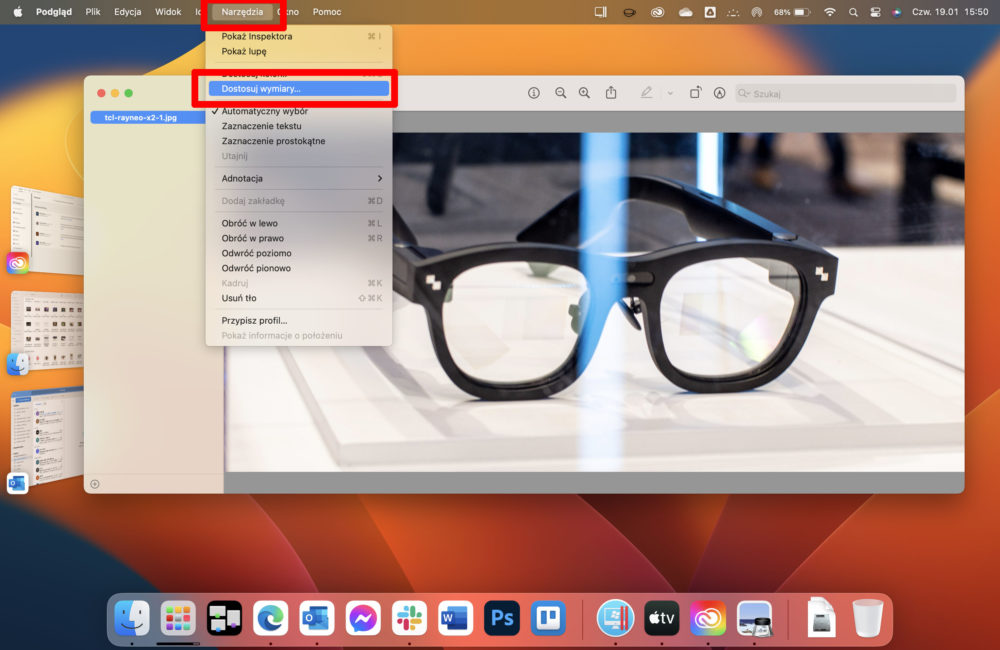The image size is (1000, 650).
Task: Select Zaznaczenie prostokątne mode
Action: pyautogui.click(x=298, y=141)
